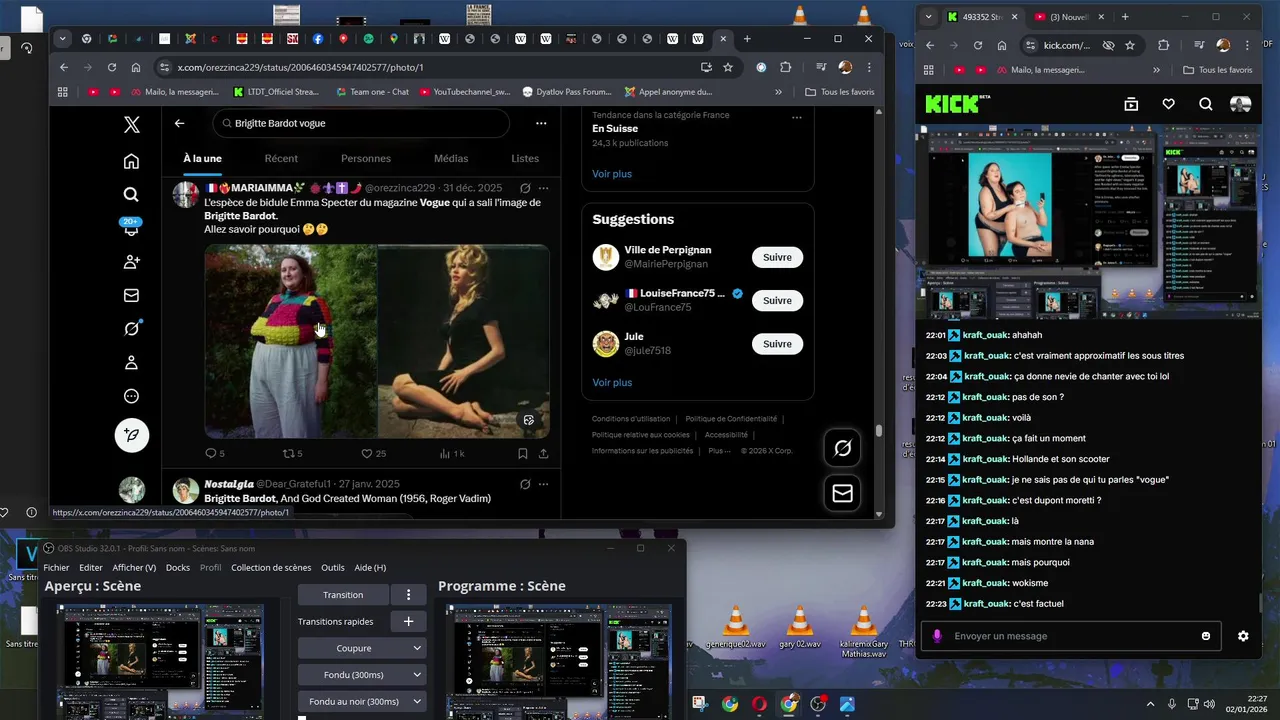The image size is (1280, 720).
Task: Click the x.com address bar URL
Action: coord(300,67)
